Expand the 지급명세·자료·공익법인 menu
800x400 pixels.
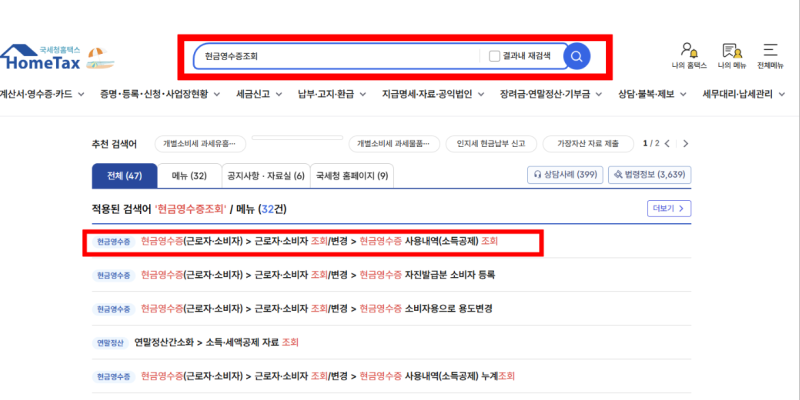click(x=433, y=94)
